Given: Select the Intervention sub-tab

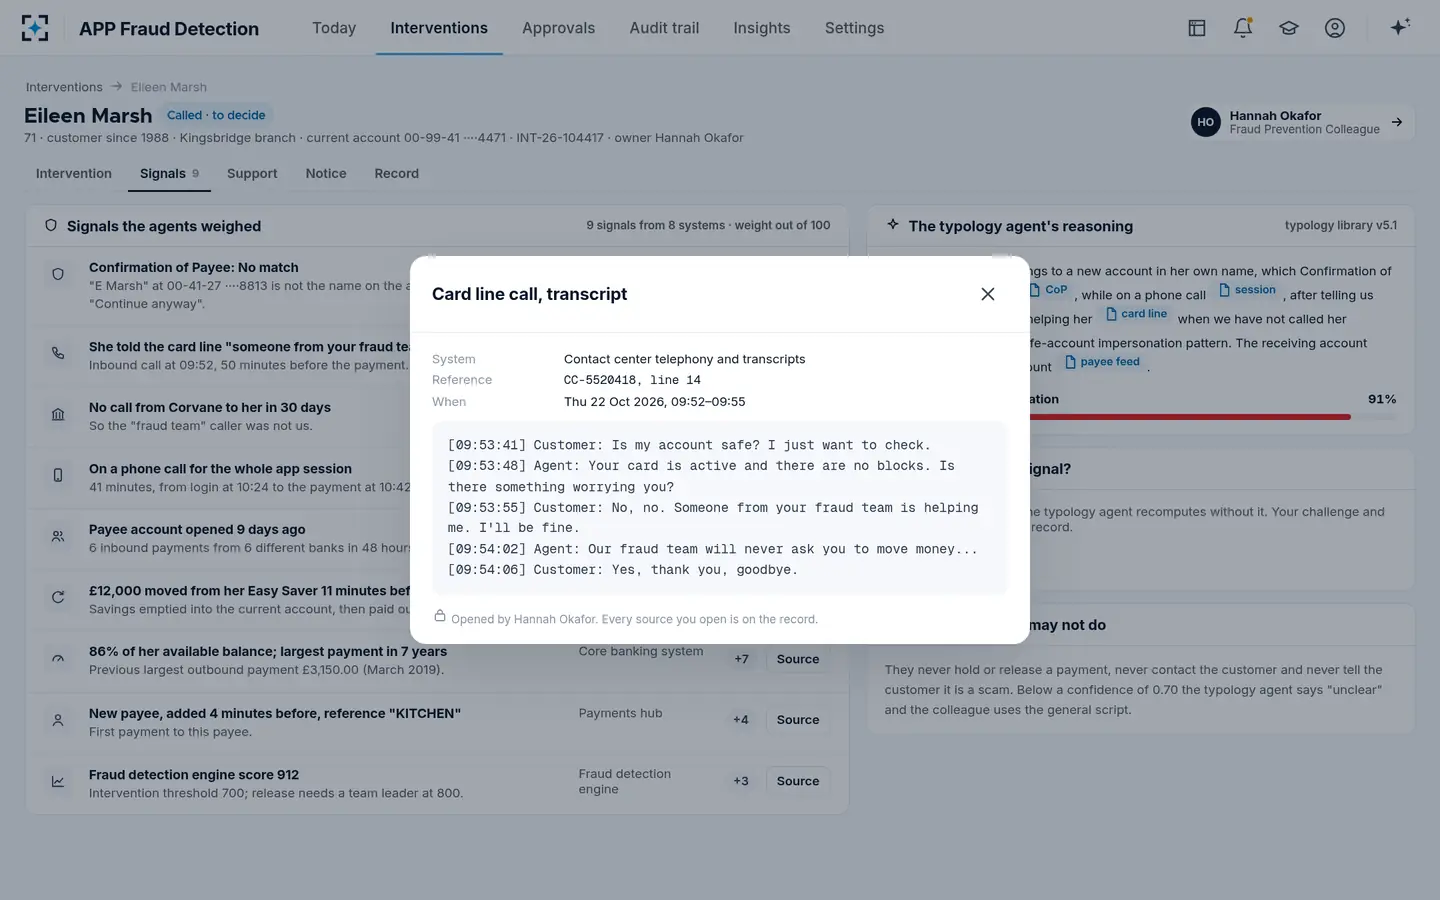Looking at the screenshot, I should 74,173.
